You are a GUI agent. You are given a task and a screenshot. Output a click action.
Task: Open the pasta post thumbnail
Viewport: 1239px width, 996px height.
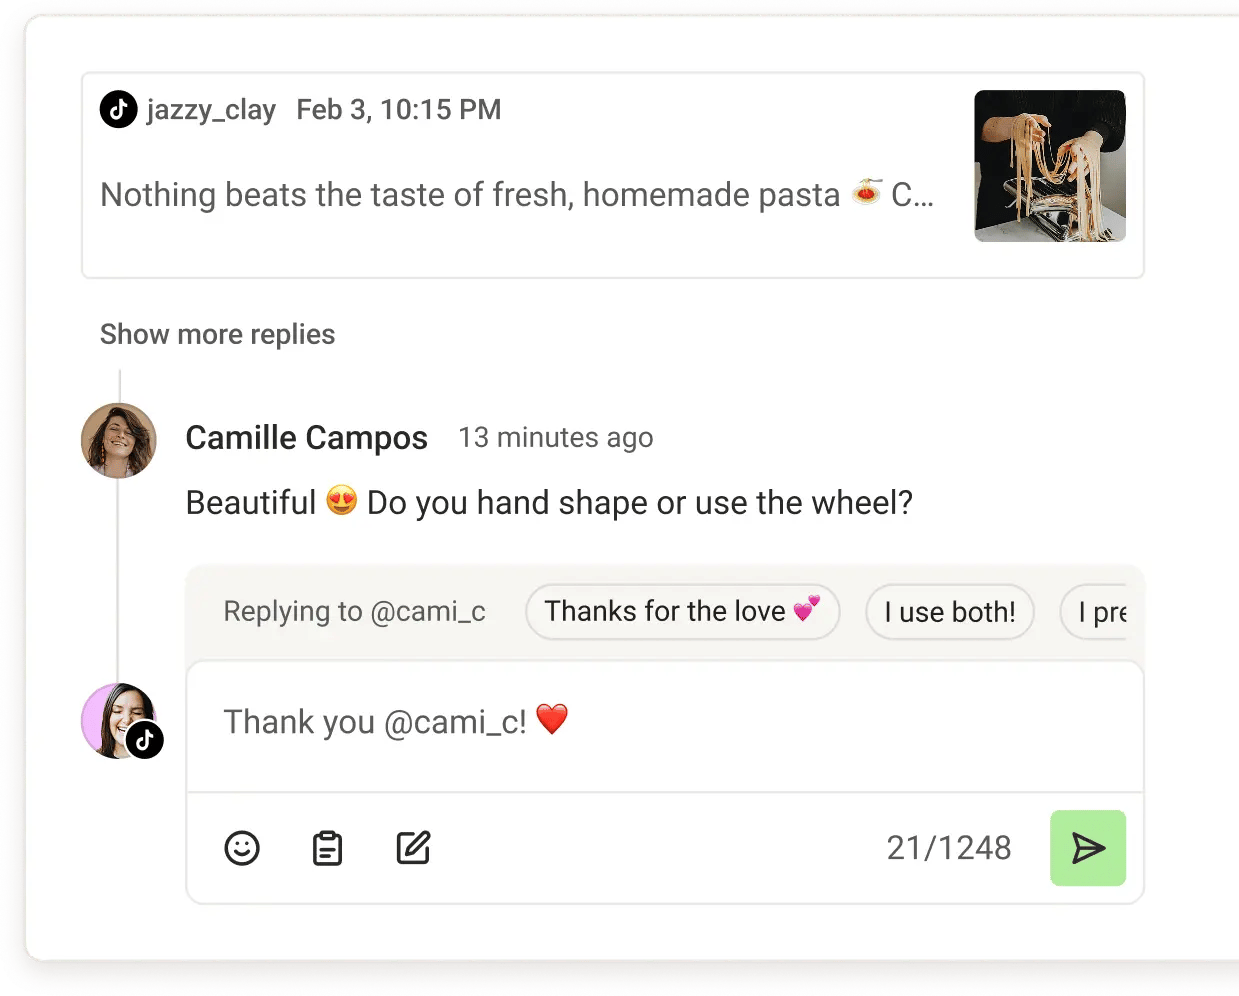(x=1049, y=166)
